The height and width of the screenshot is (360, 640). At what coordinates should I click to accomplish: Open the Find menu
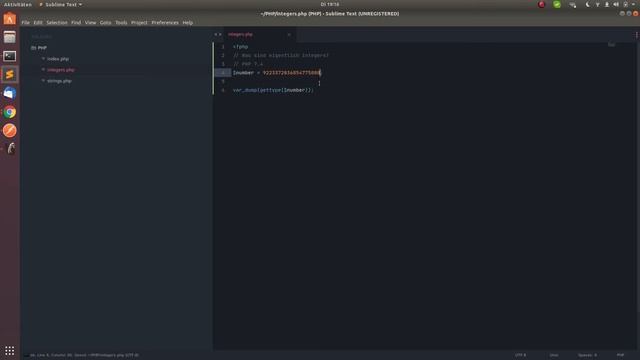[76, 22]
